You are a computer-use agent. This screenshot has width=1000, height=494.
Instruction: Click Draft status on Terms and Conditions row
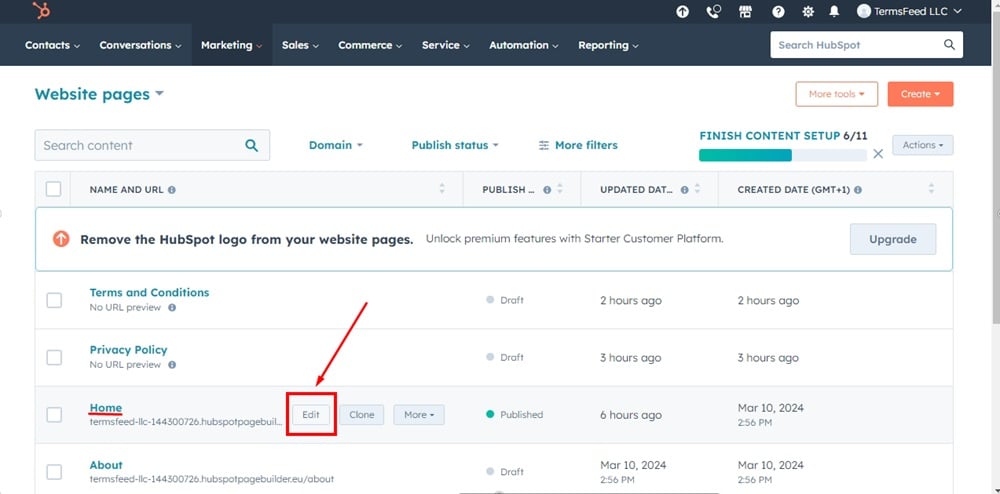[504, 300]
